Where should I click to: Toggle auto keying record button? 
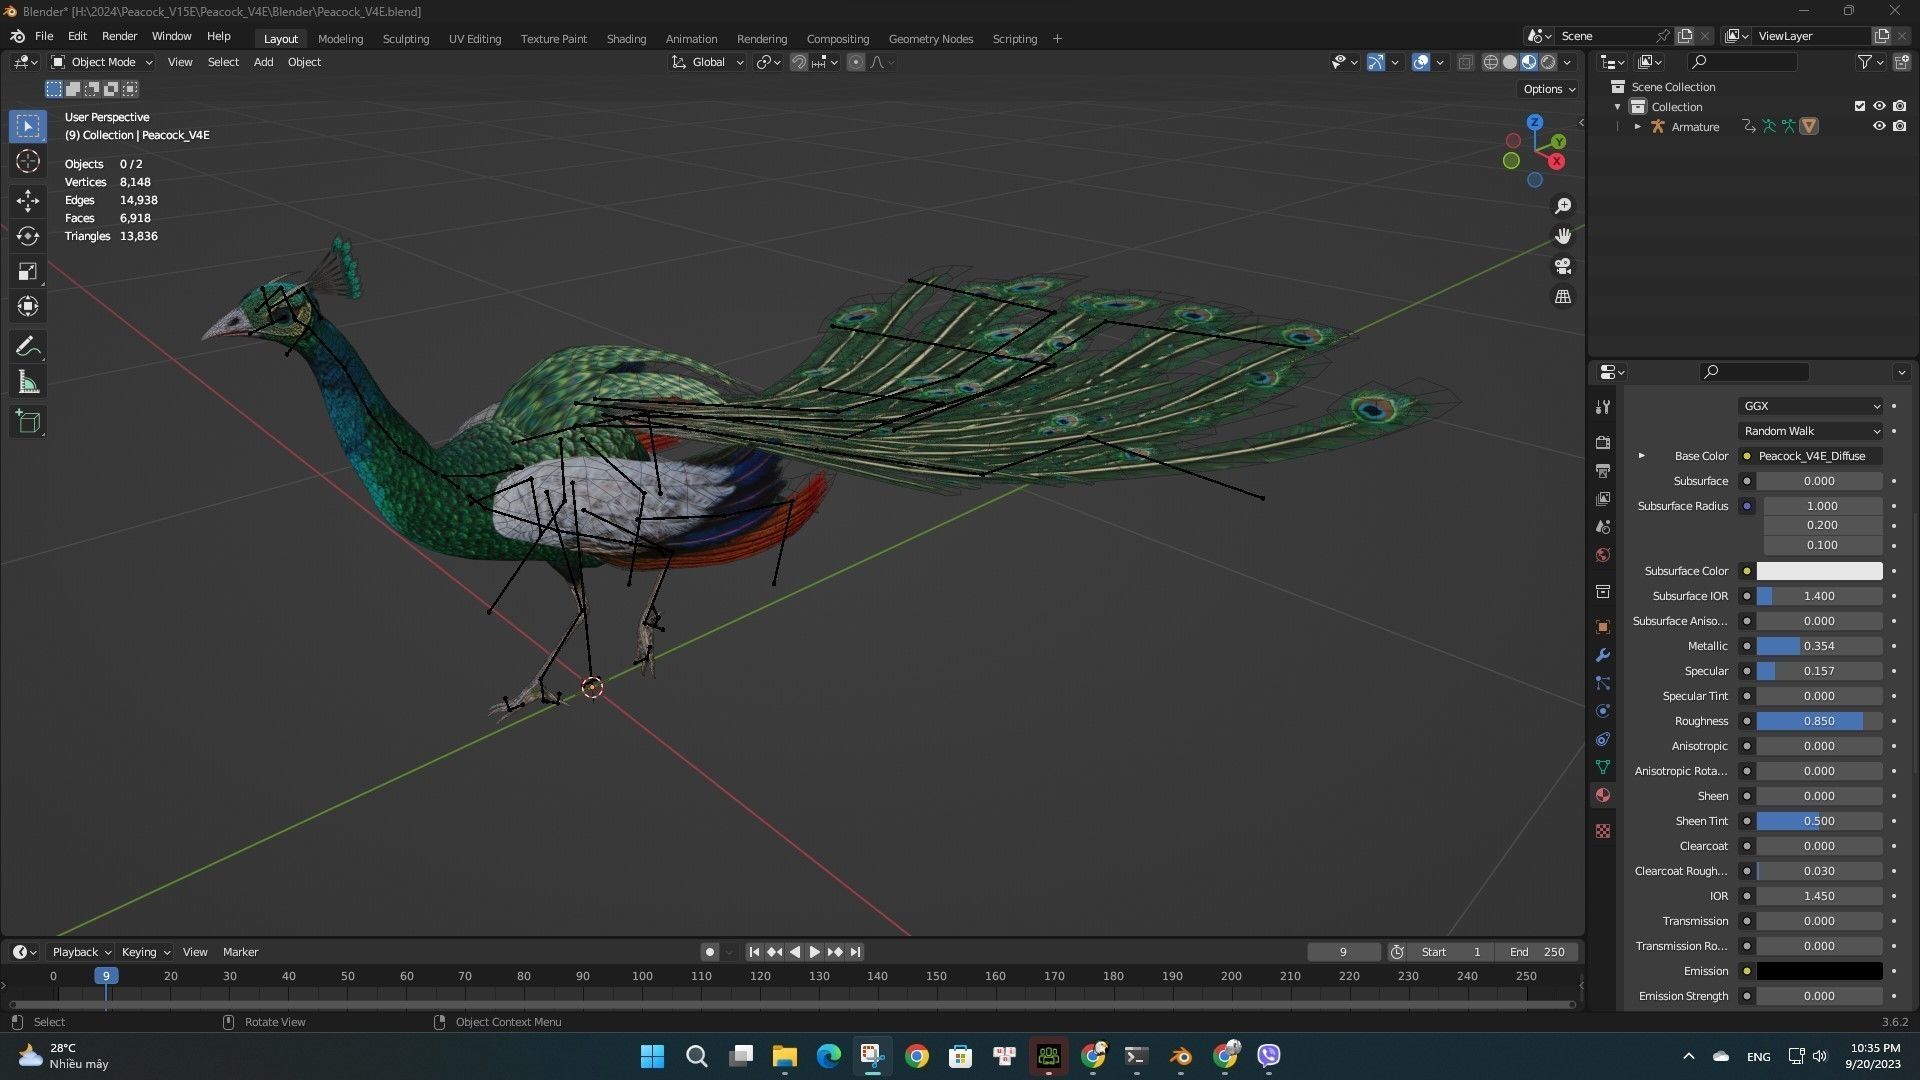pos(709,952)
